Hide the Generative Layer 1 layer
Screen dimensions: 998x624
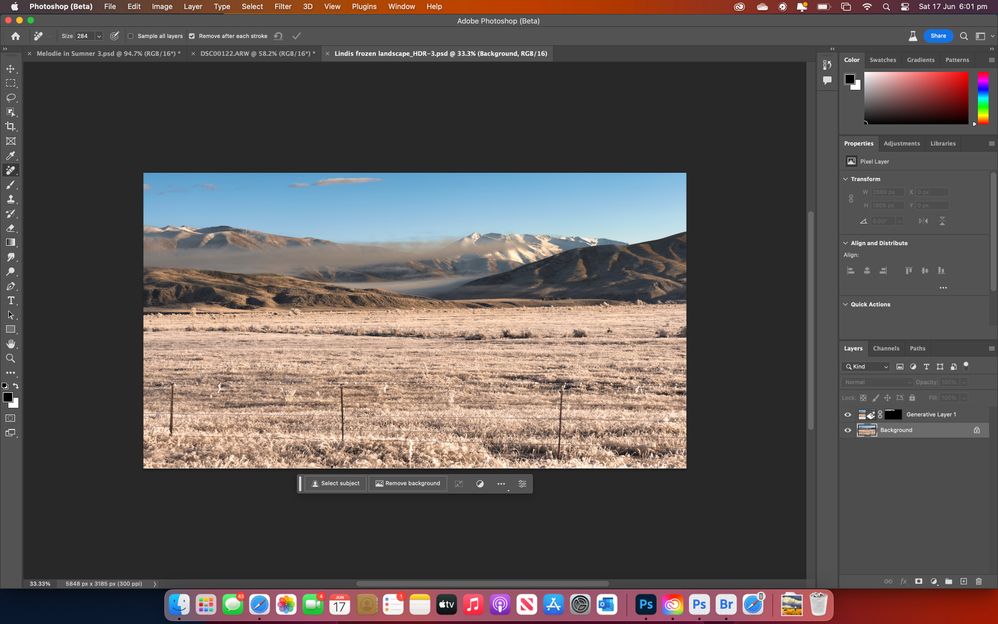pos(848,415)
